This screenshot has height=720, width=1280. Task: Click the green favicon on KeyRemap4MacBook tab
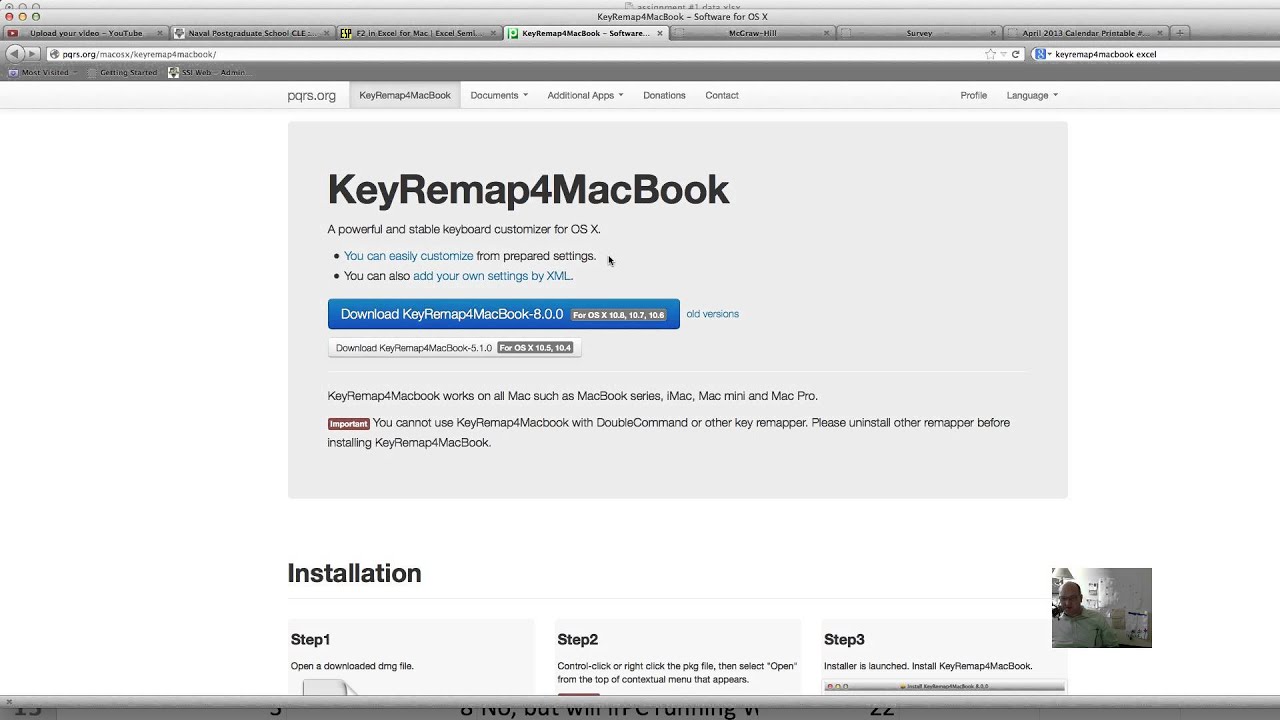(513, 33)
